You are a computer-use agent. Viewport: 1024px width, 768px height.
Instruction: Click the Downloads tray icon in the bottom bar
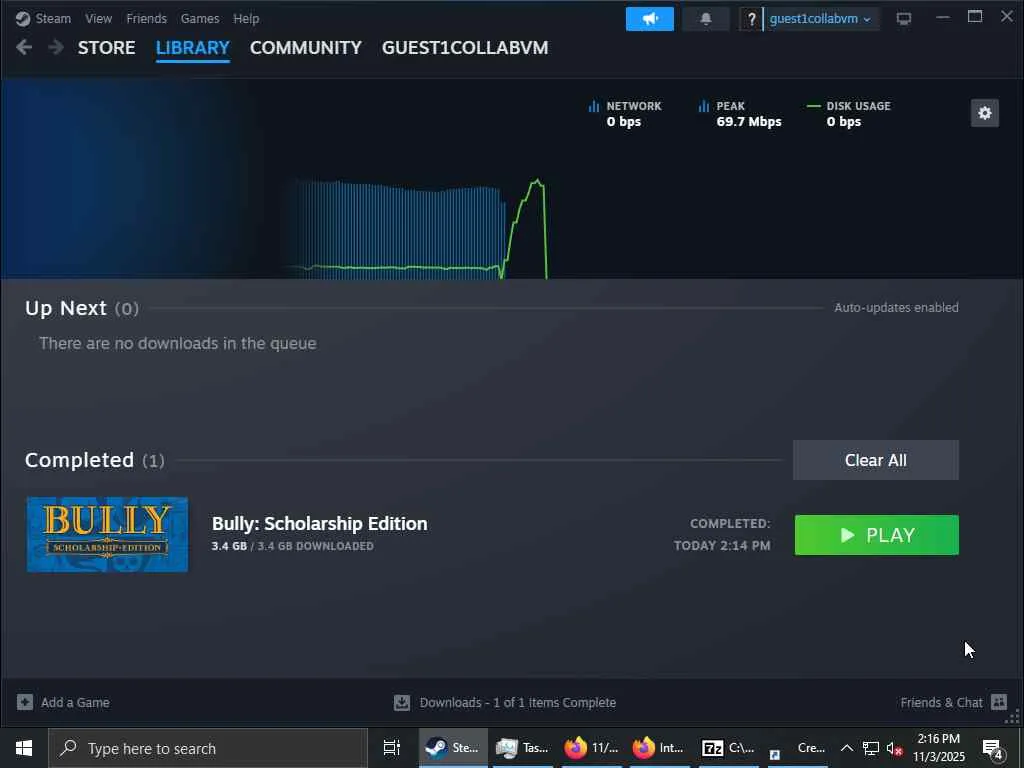(402, 702)
